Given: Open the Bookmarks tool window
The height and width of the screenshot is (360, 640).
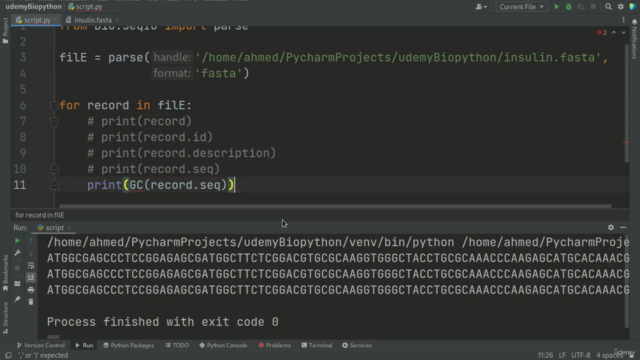Looking at the screenshot, I should [x=5, y=273].
